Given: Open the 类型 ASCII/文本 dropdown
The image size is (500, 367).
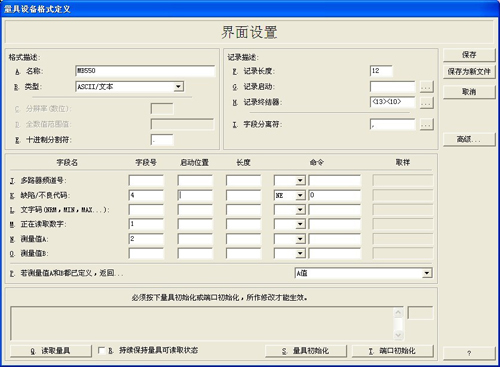Looking at the screenshot, I should 179,87.
